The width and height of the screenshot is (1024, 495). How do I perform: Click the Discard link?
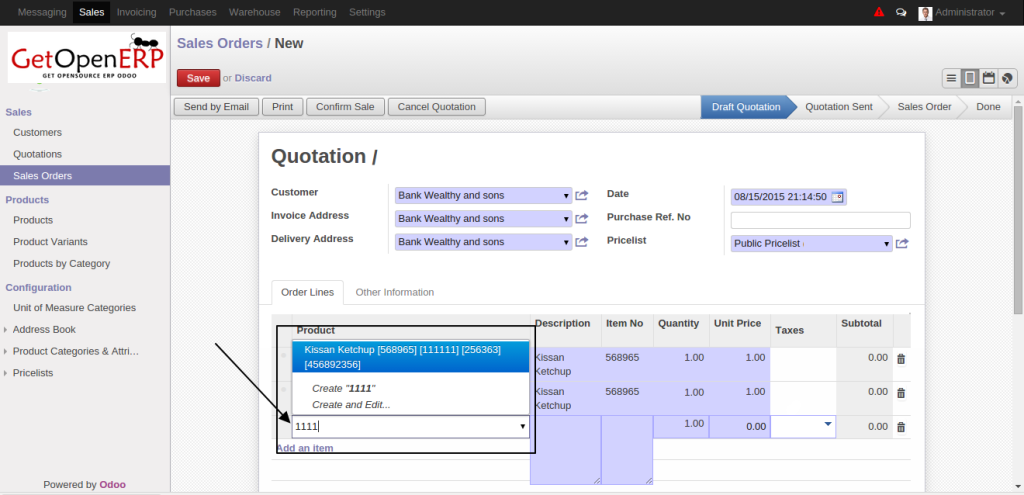coord(253,78)
